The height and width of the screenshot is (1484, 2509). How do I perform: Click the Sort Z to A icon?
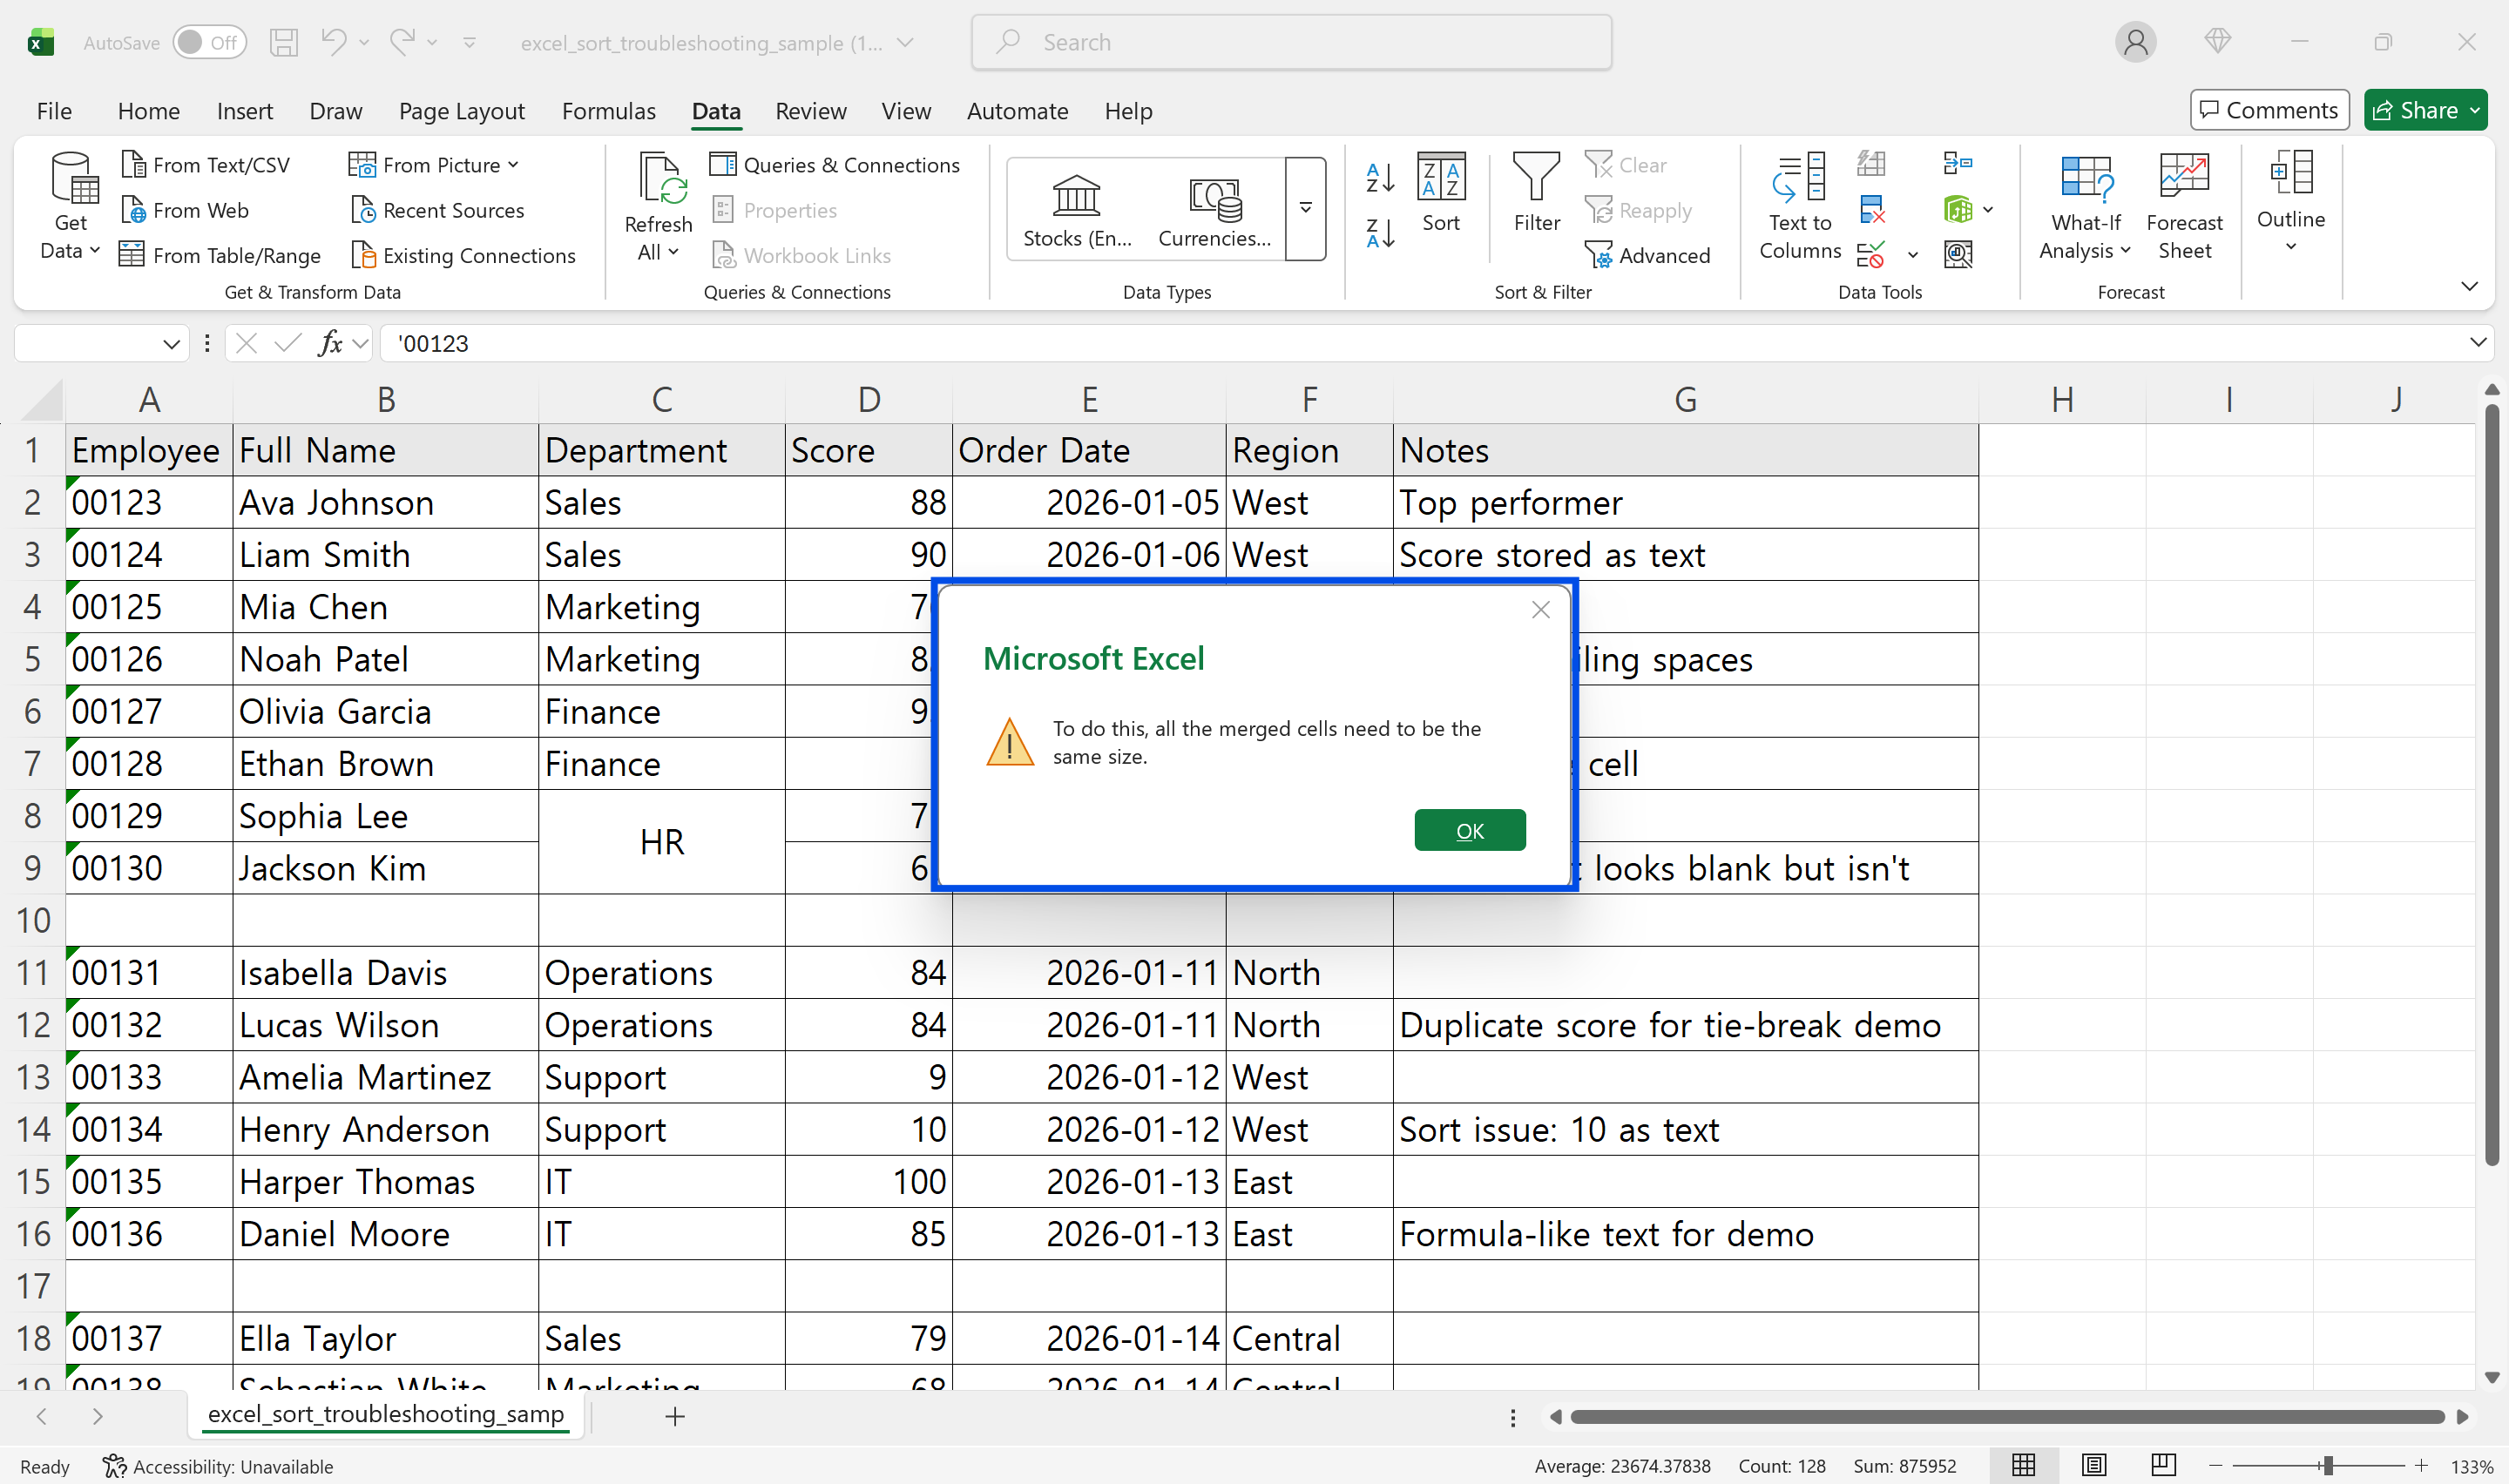tap(1380, 234)
